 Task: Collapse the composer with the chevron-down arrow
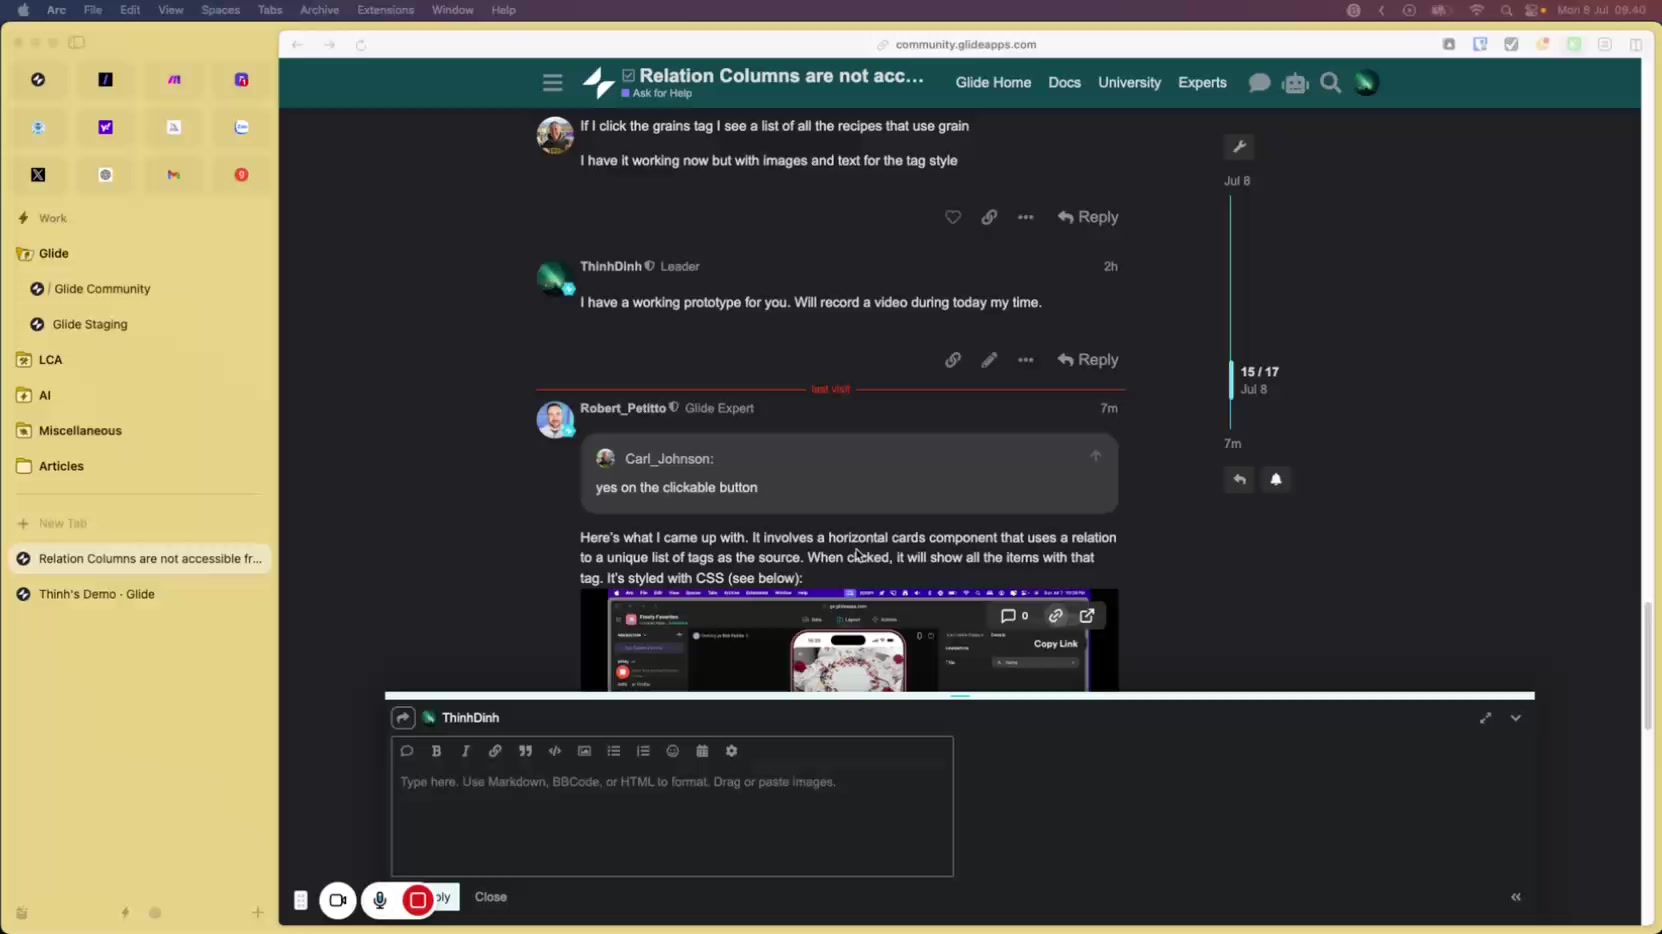[x=1515, y=718]
